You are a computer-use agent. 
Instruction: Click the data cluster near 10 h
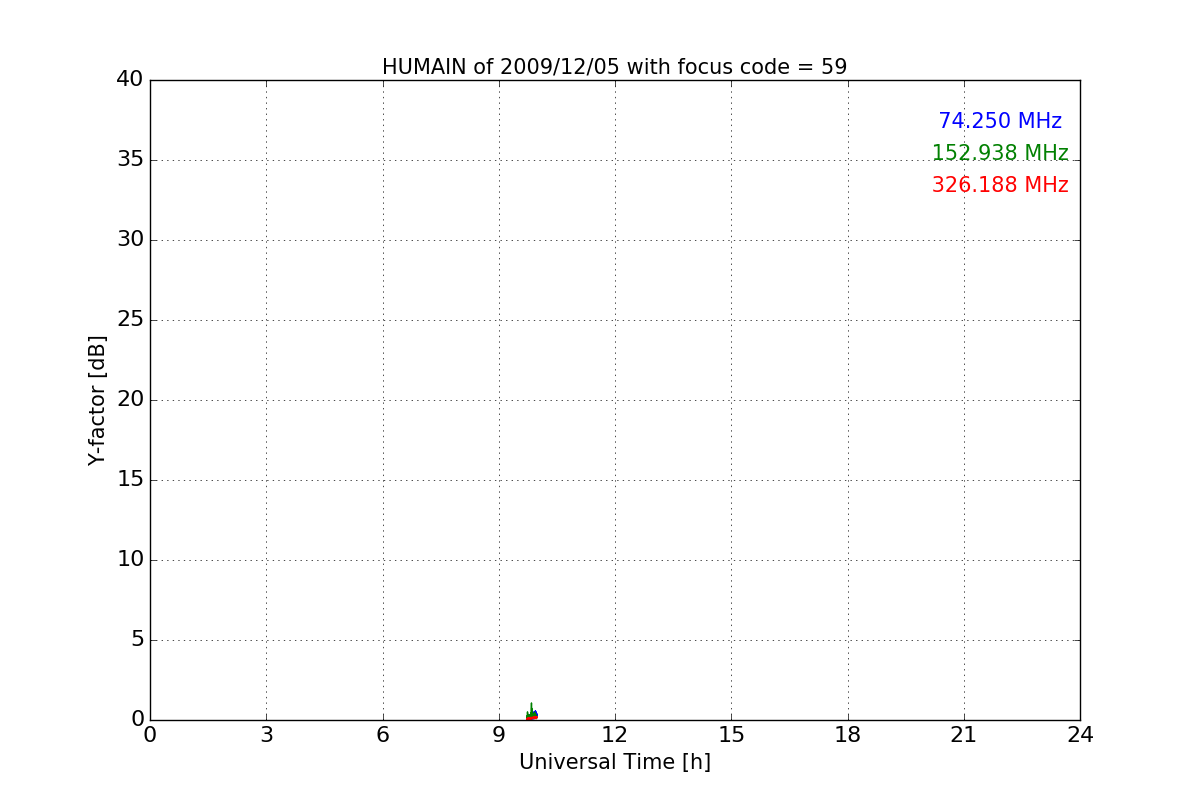[531, 713]
